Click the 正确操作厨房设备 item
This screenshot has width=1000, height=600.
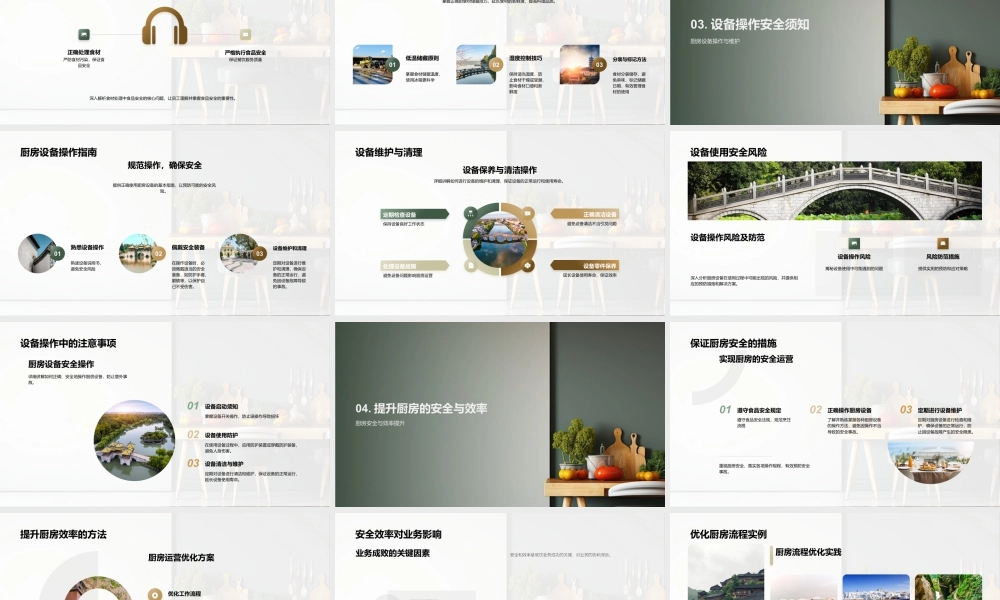pos(849,410)
